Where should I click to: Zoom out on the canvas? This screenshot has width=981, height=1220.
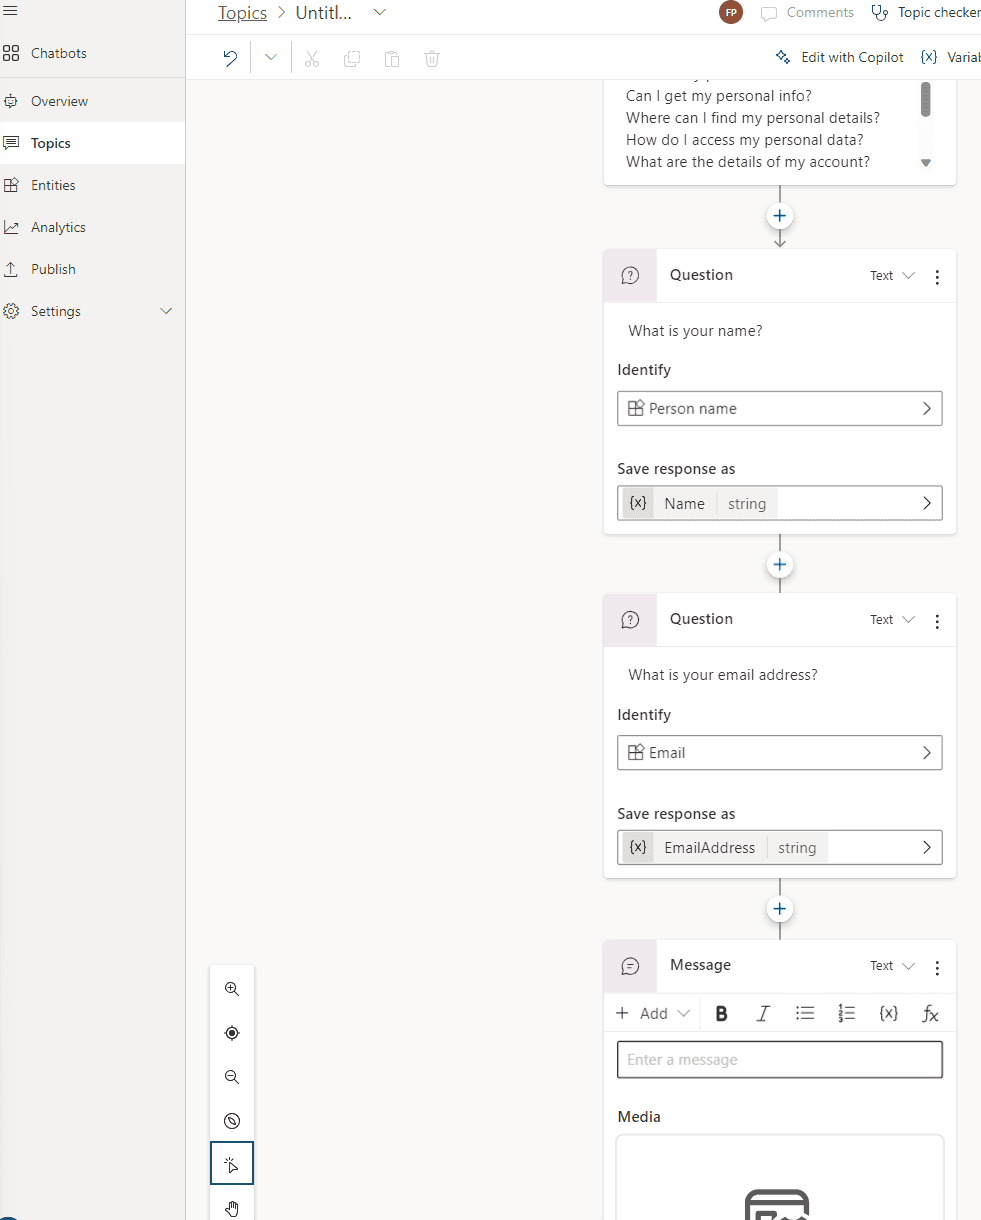232,1077
